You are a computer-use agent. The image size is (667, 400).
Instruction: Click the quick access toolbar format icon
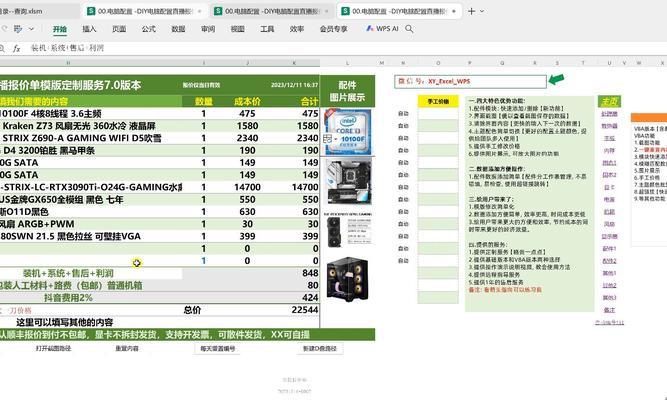pos(18,29)
